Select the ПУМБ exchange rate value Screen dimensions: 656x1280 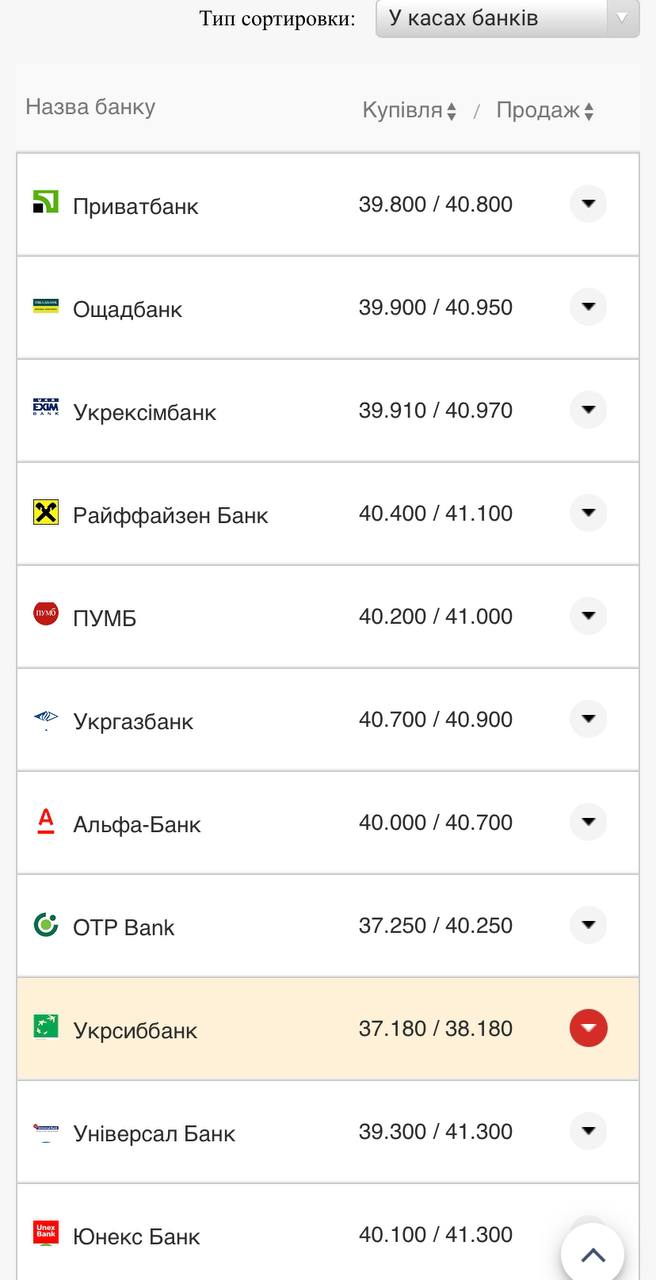coord(435,616)
